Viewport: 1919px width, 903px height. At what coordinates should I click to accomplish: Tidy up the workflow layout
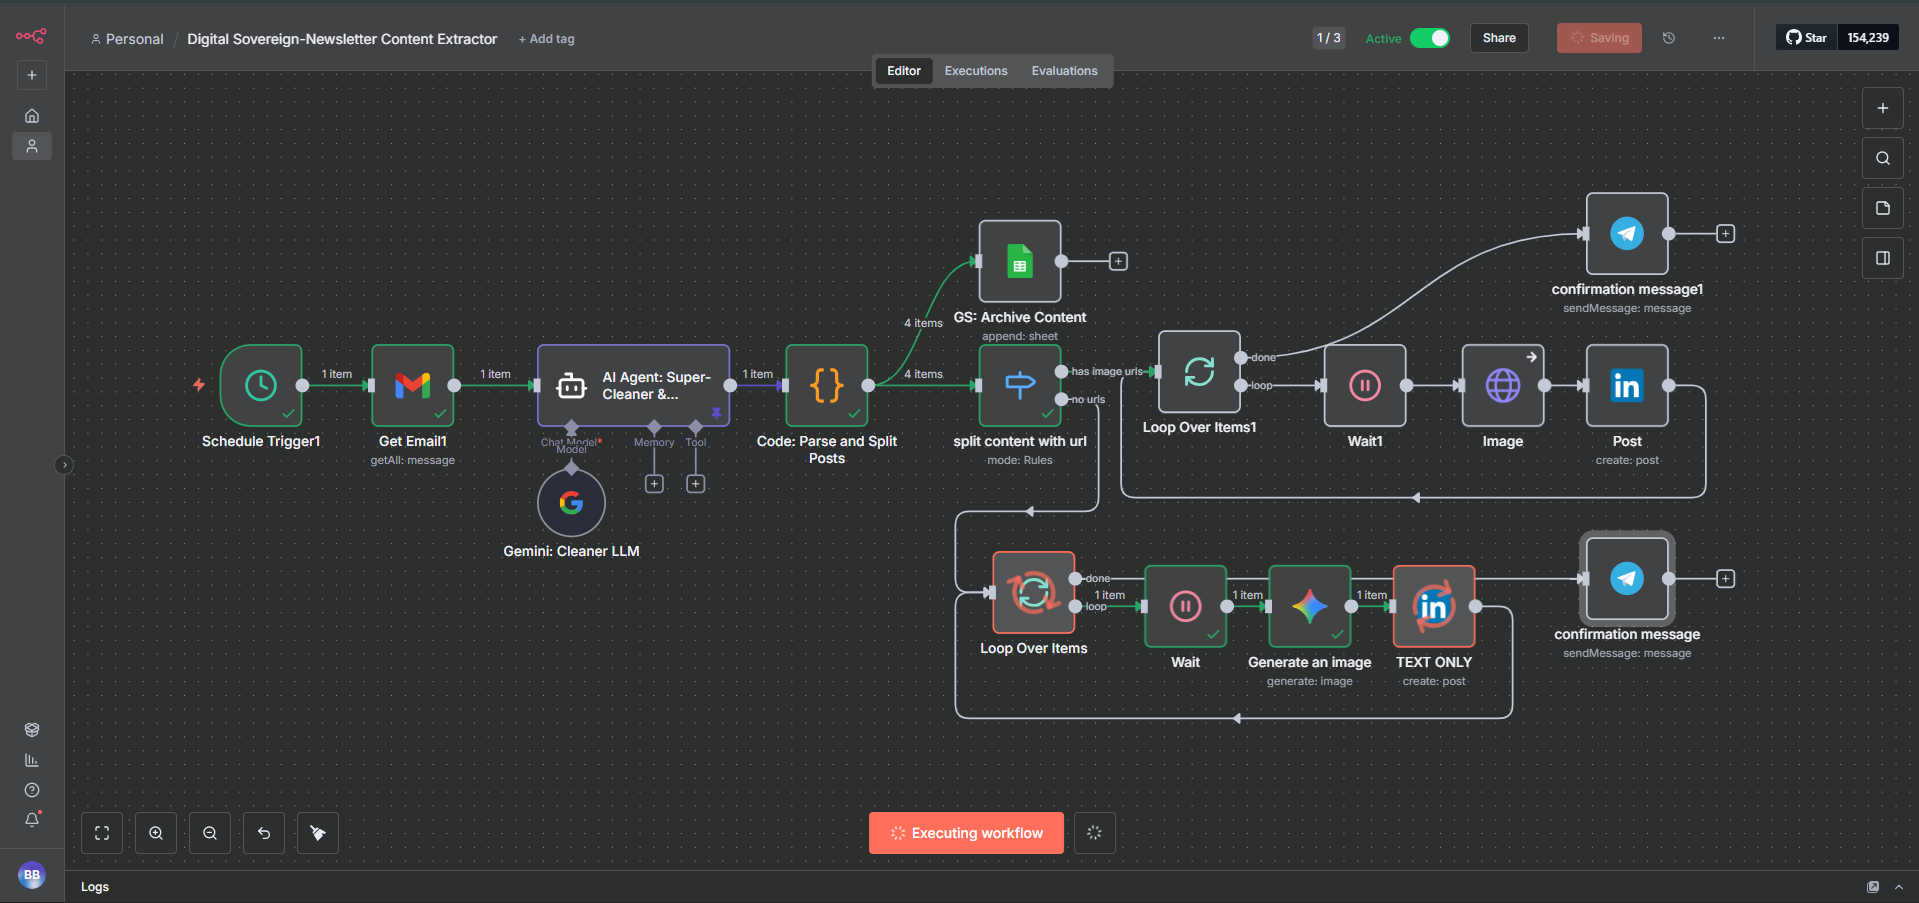pyautogui.click(x=317, y=832)
